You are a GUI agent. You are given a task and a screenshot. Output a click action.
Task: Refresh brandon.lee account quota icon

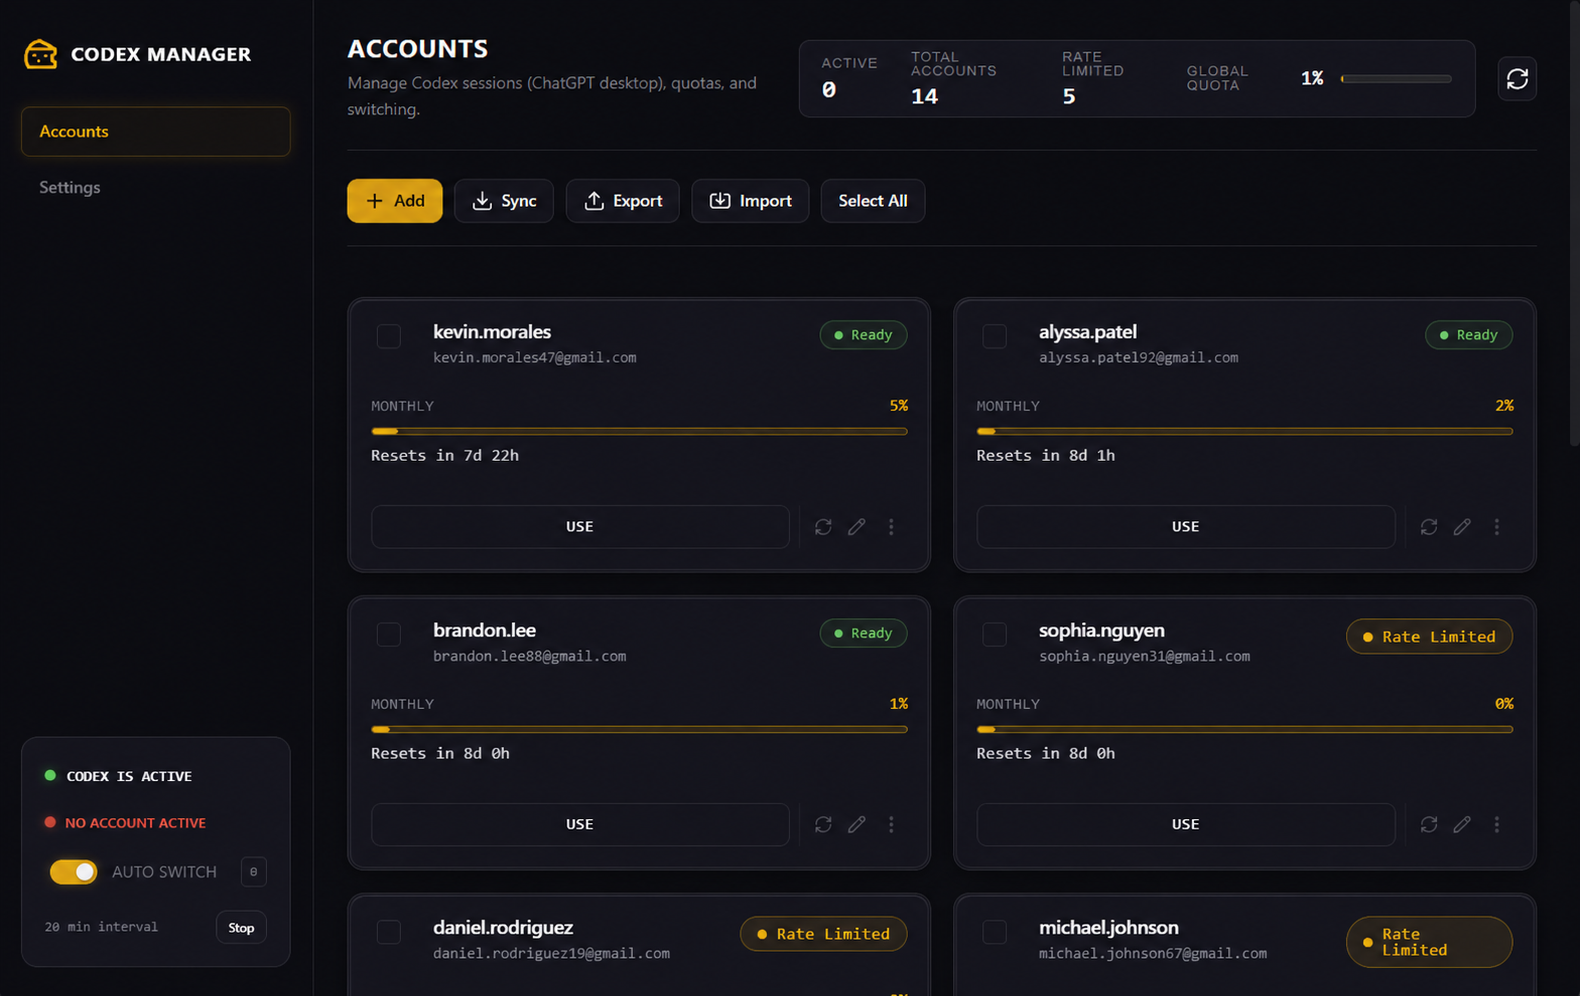pyautogui.click(x=823, y=825)
